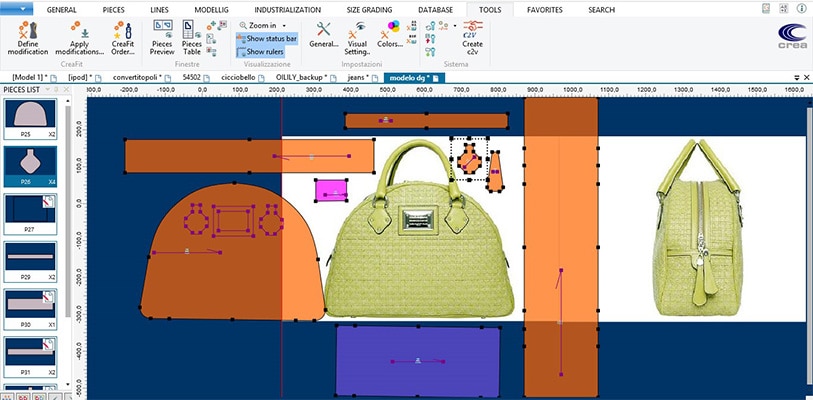
Task: Expand the Zoom in dropdown arrow
Action: point(284,25)
